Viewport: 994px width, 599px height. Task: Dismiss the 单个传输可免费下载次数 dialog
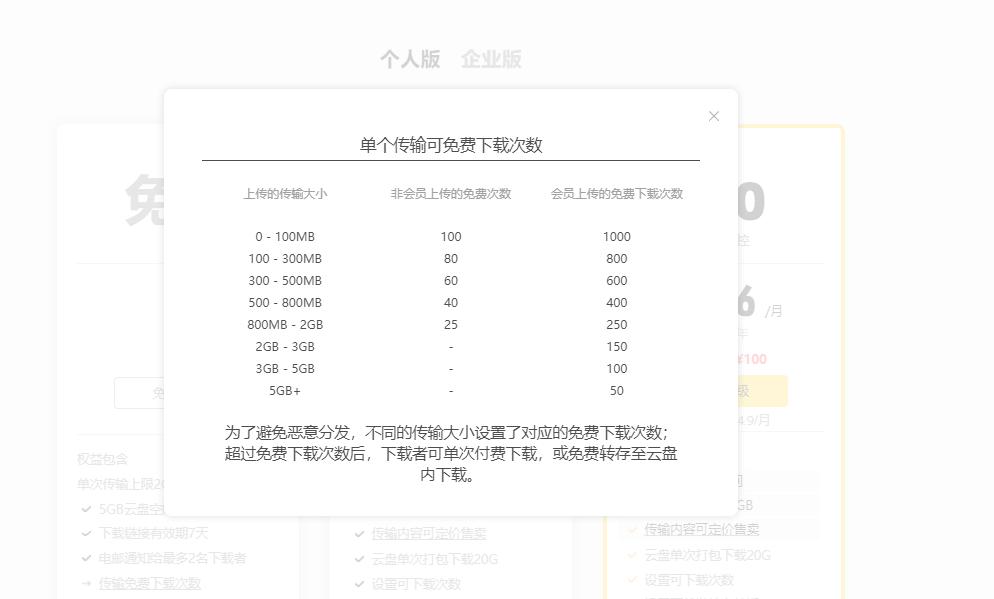714,116
